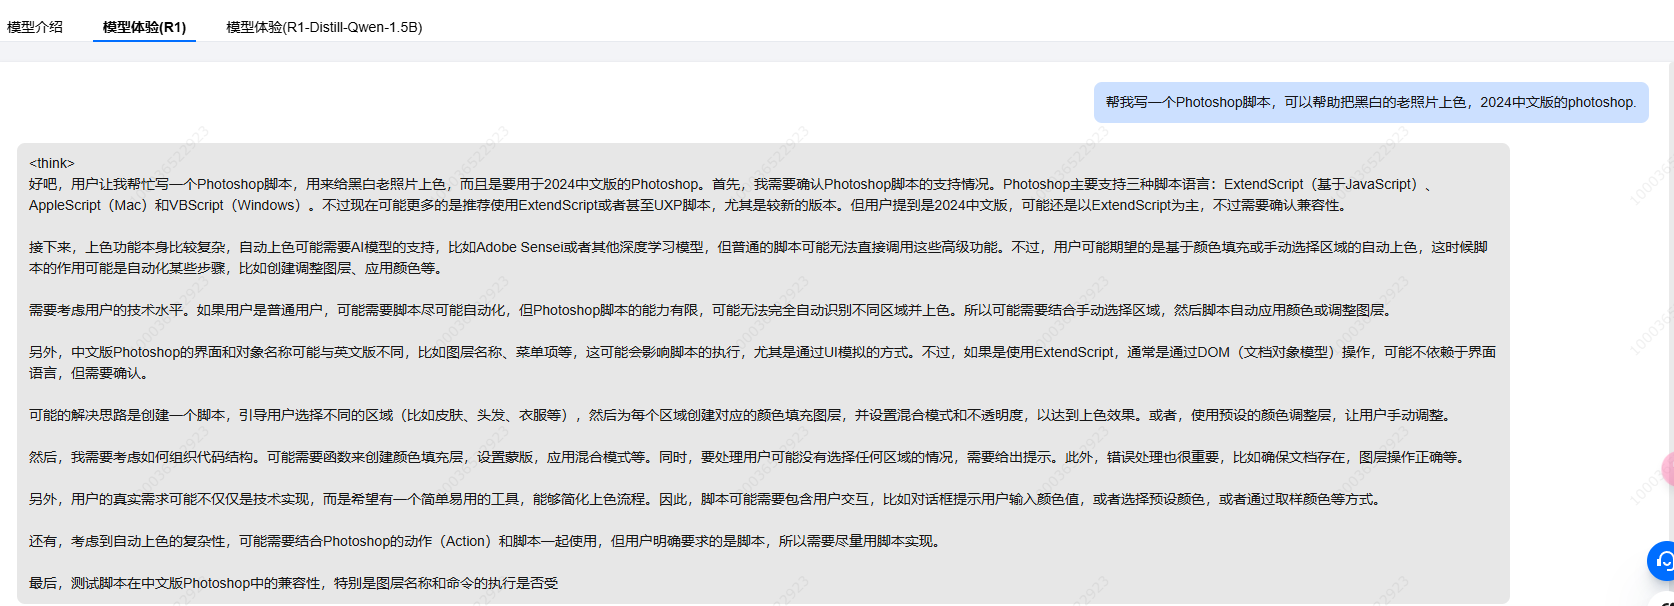This screenshot has height=606, width=1674.
Task: Click the pink floating icon on right edge
Action: click(x=1668, y=470)
